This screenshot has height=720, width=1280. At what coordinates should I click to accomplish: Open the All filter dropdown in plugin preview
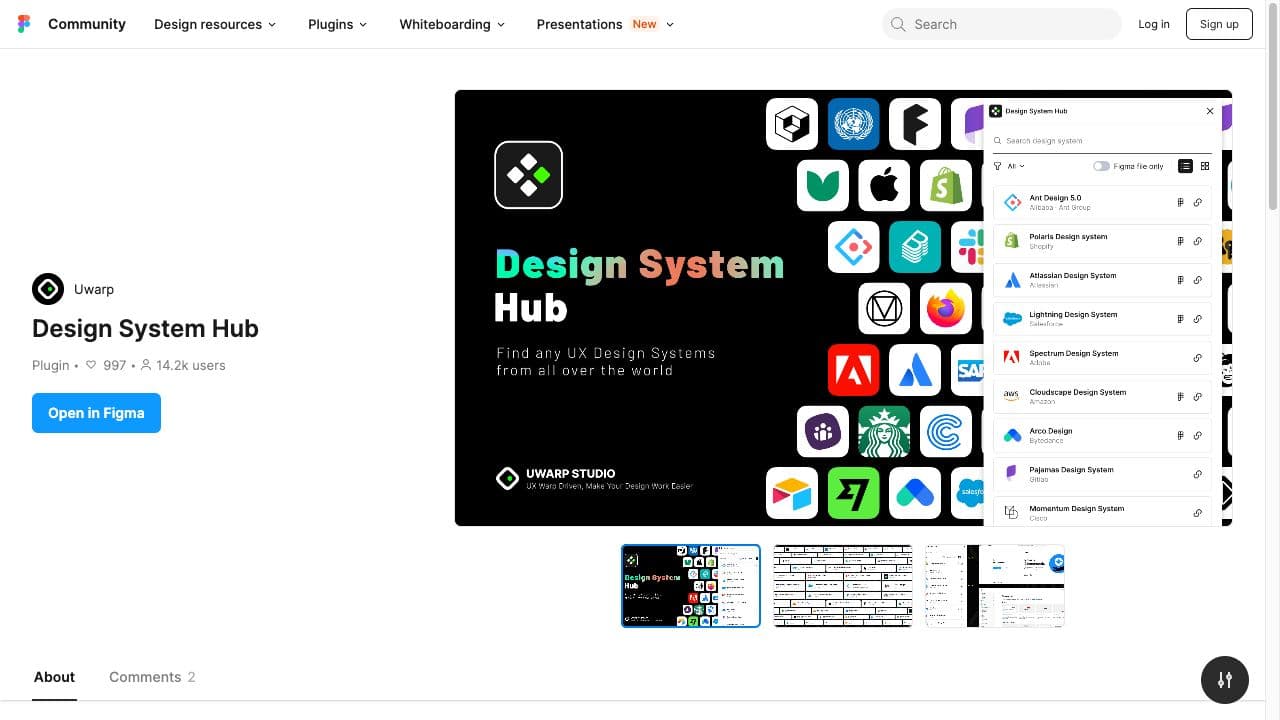1016,166
